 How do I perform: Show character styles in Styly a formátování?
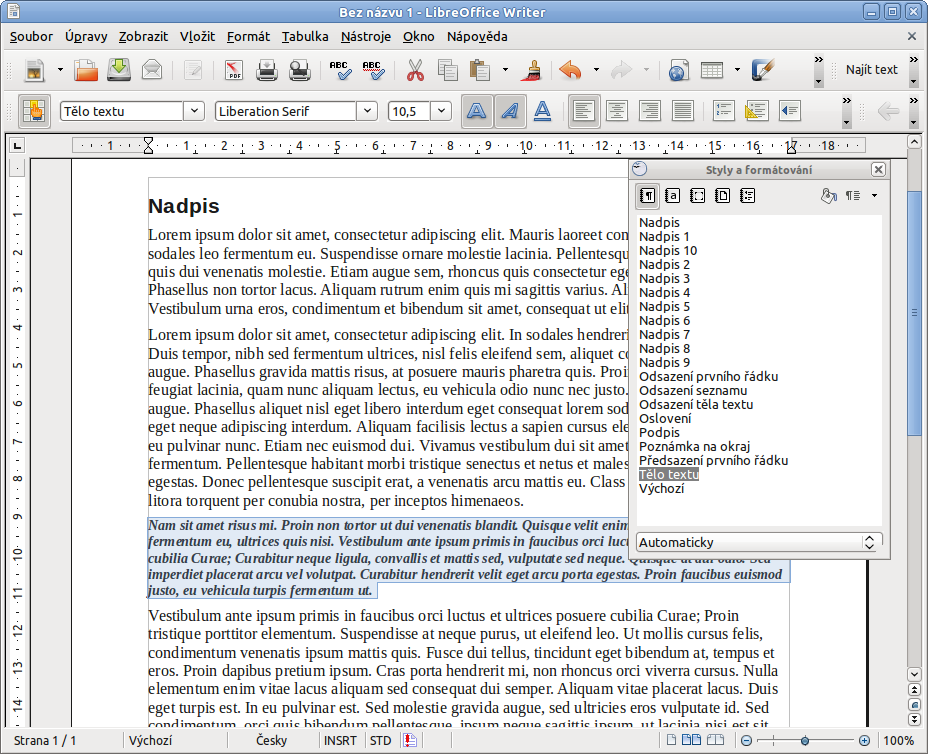click(x=672, y=195)
